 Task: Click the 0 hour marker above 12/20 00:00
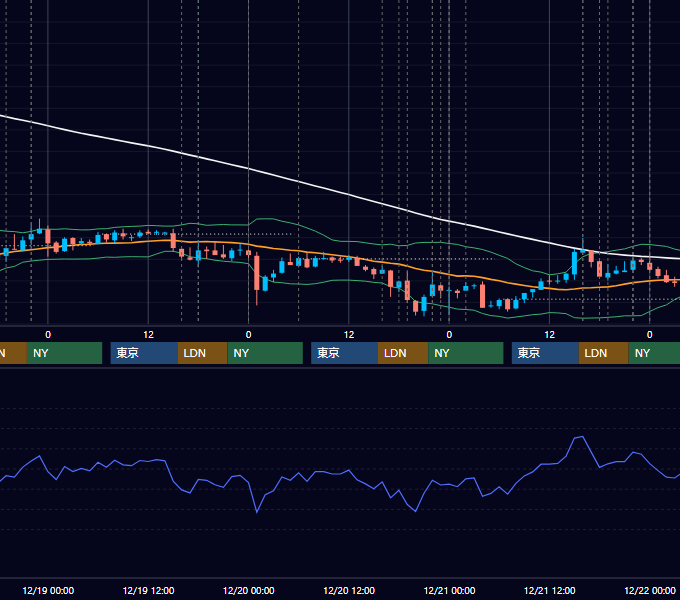click(248, 335)
